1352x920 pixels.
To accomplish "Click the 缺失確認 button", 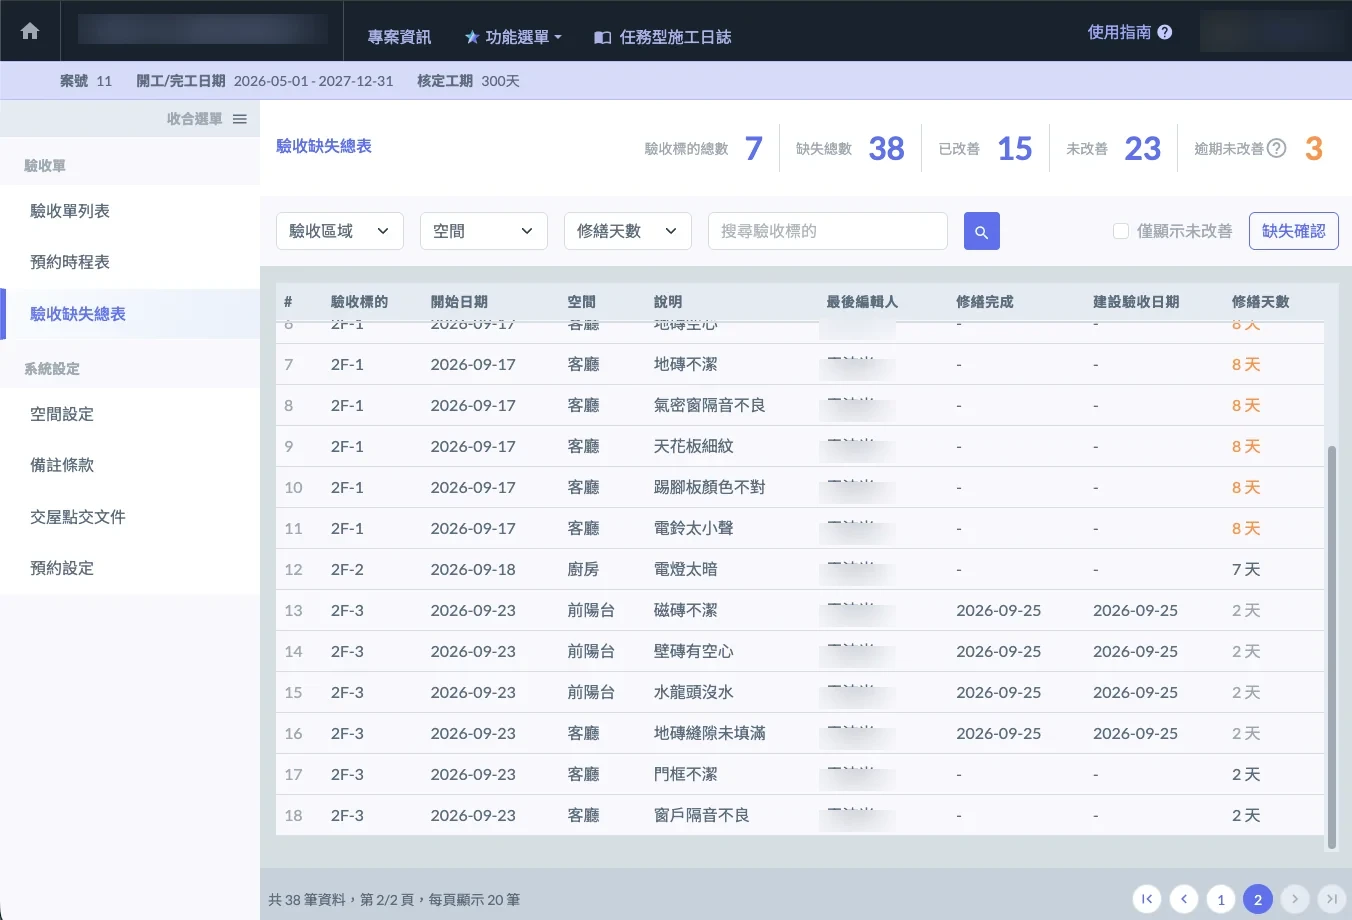I will pos(1294,231).
